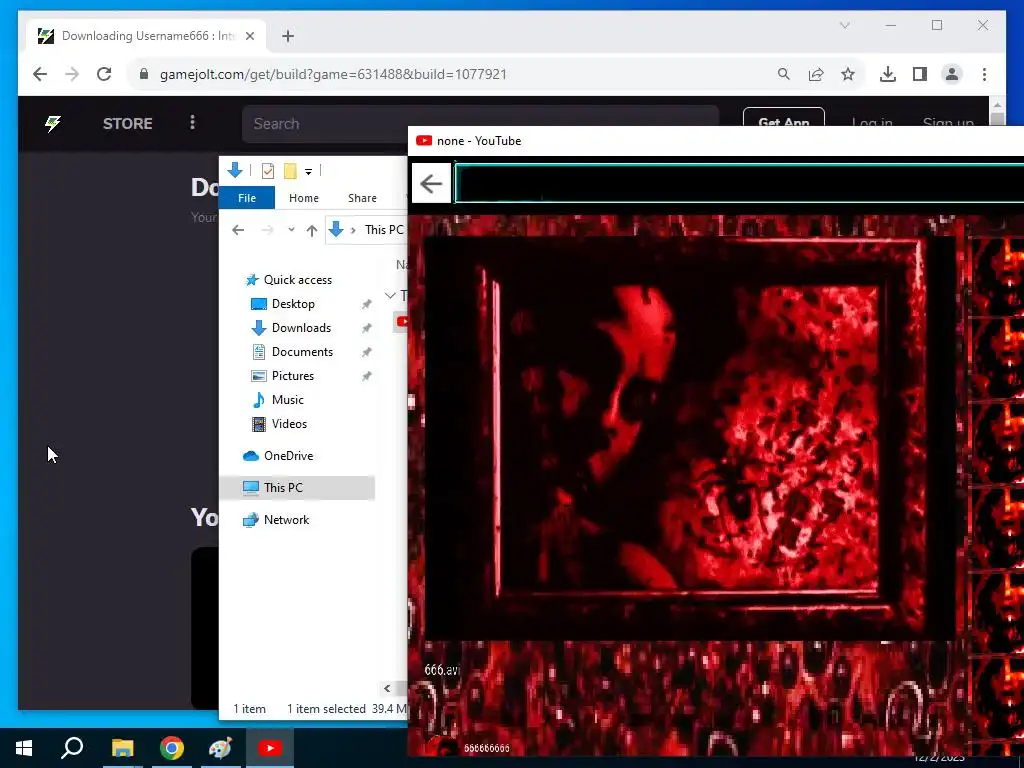Click the black text field in YouTube window
This screenshot has width=1024, height=768.
pyautogui.click(x=739, y=184)
